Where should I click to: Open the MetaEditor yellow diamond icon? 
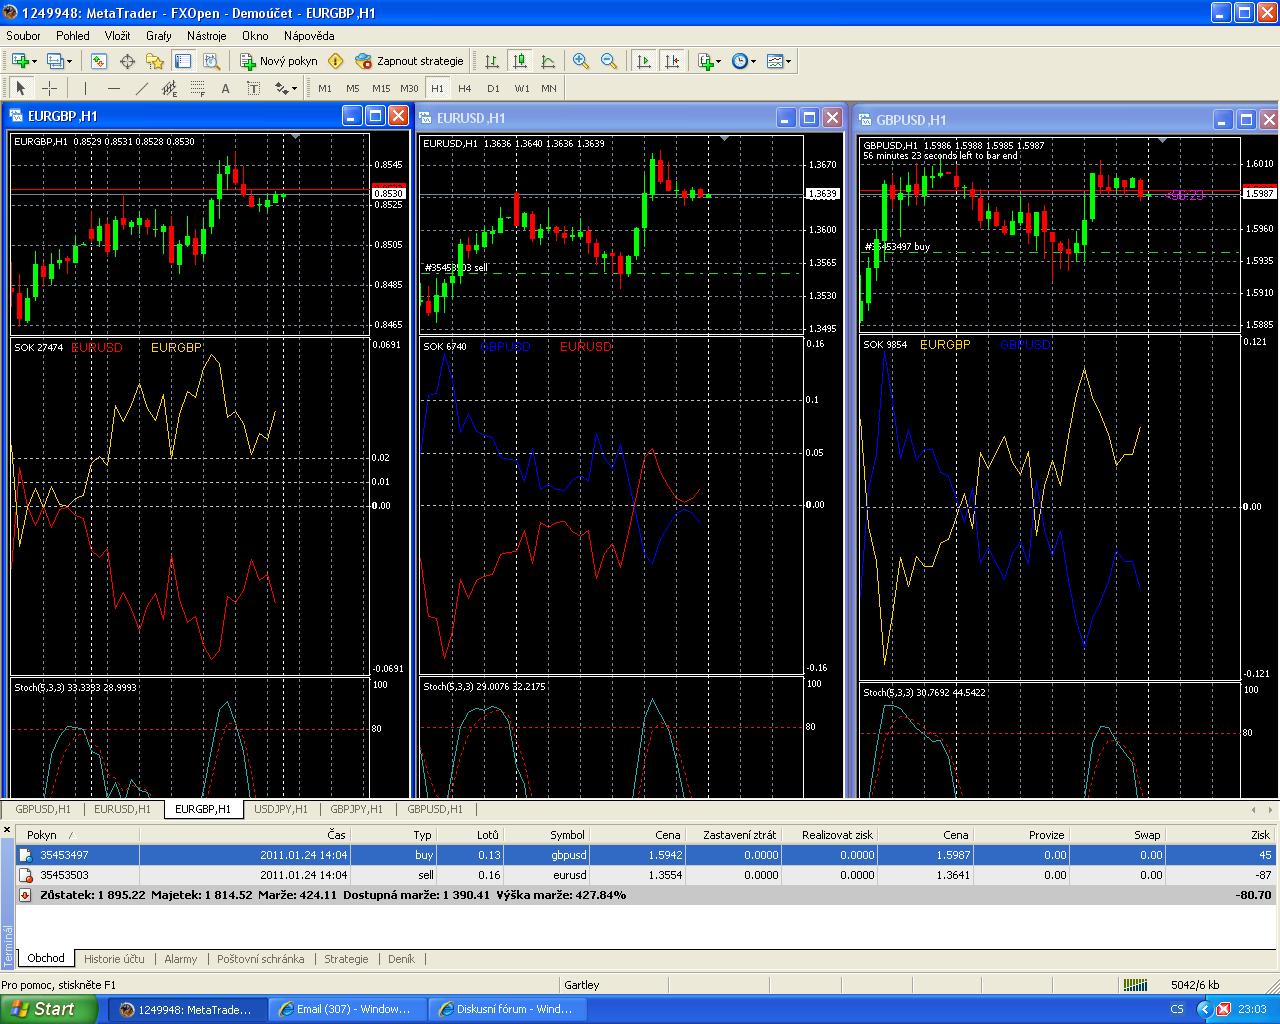pos(335,61)
